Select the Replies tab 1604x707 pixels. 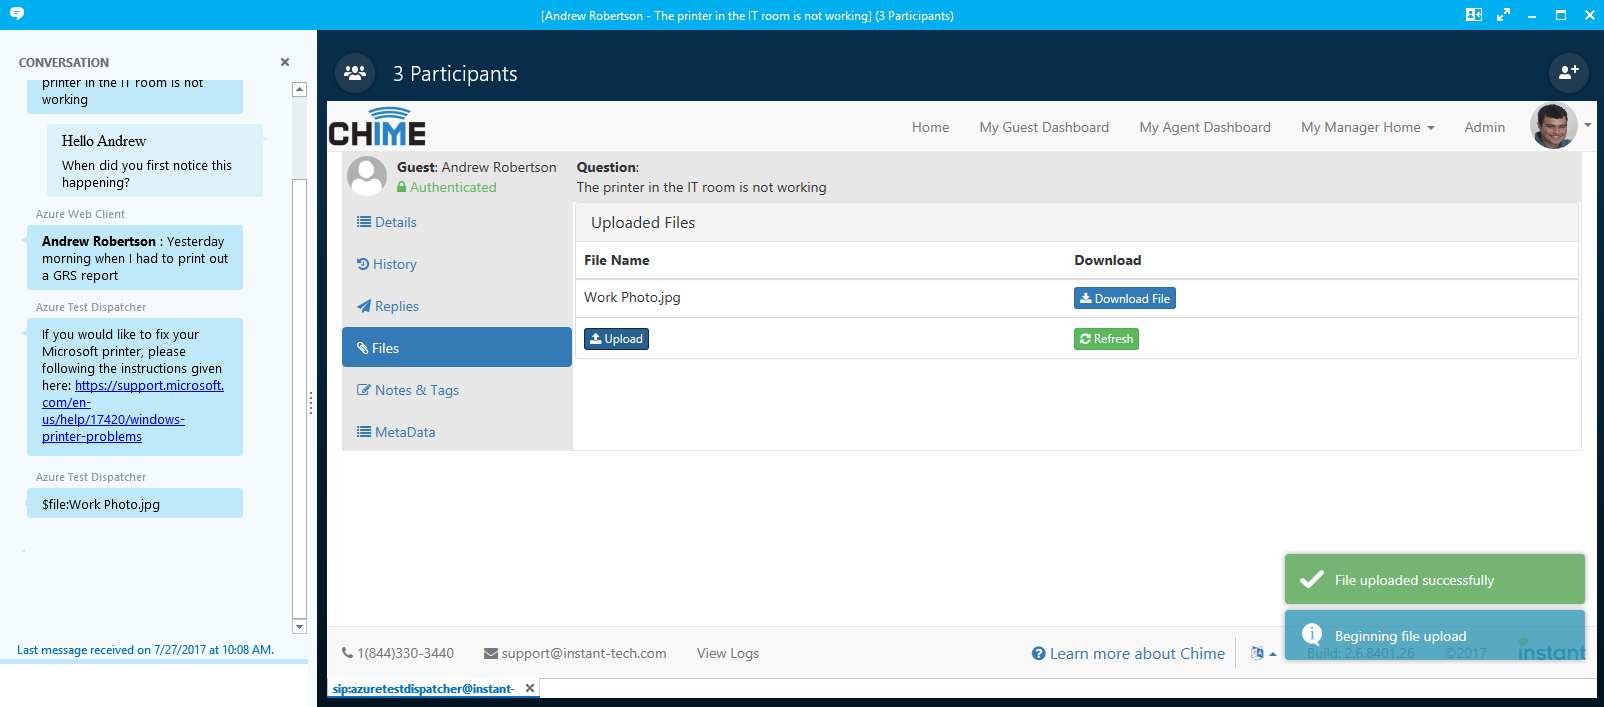457,306
